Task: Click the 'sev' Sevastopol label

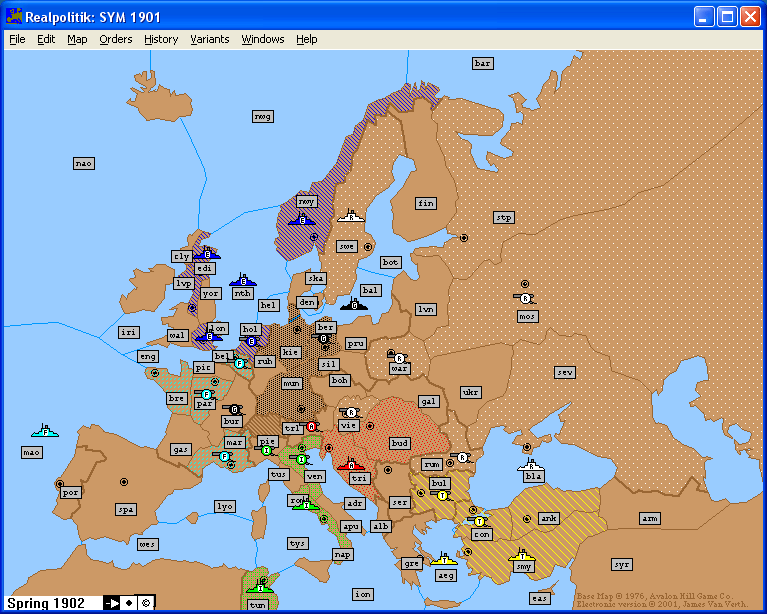Action: (565, 372)
